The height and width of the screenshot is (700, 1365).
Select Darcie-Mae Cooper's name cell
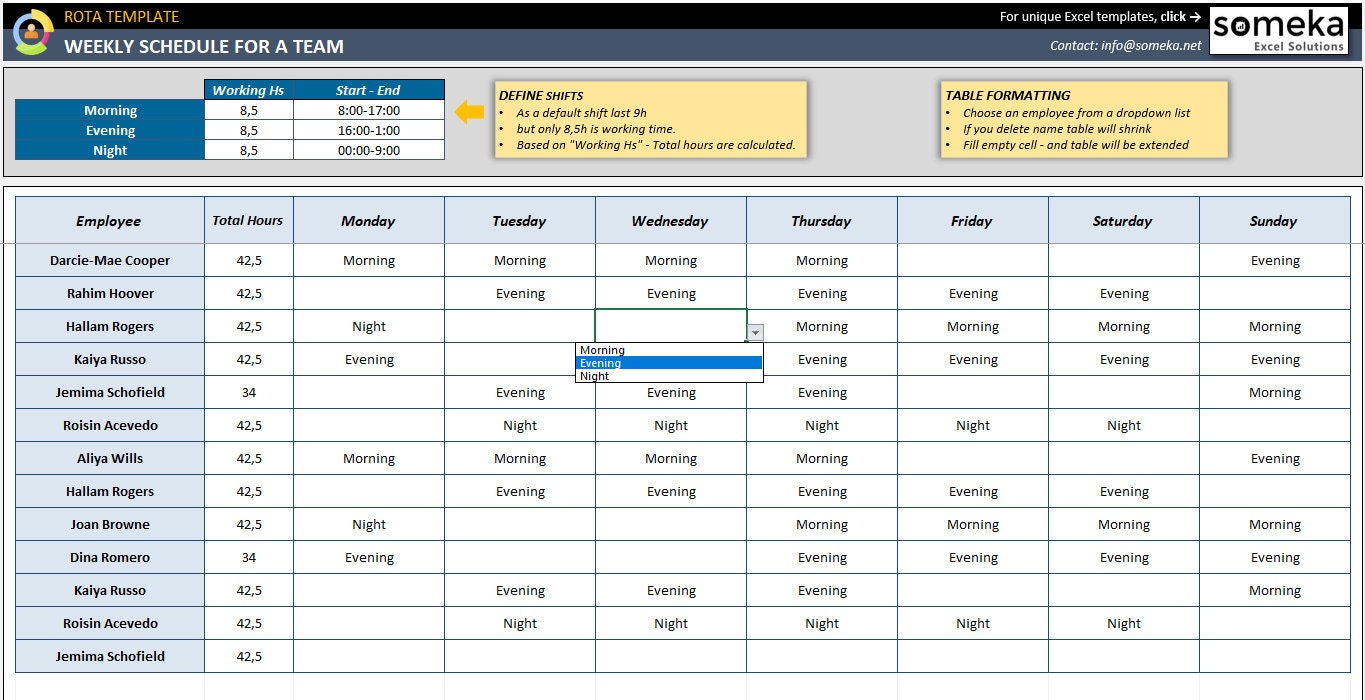click(x=109, y=260)
